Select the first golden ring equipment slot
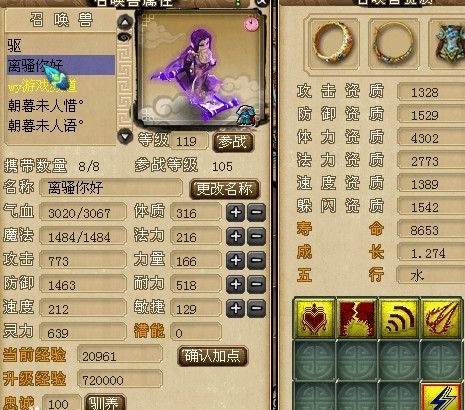This screenshot has height=410, width=465. point(333,43)
